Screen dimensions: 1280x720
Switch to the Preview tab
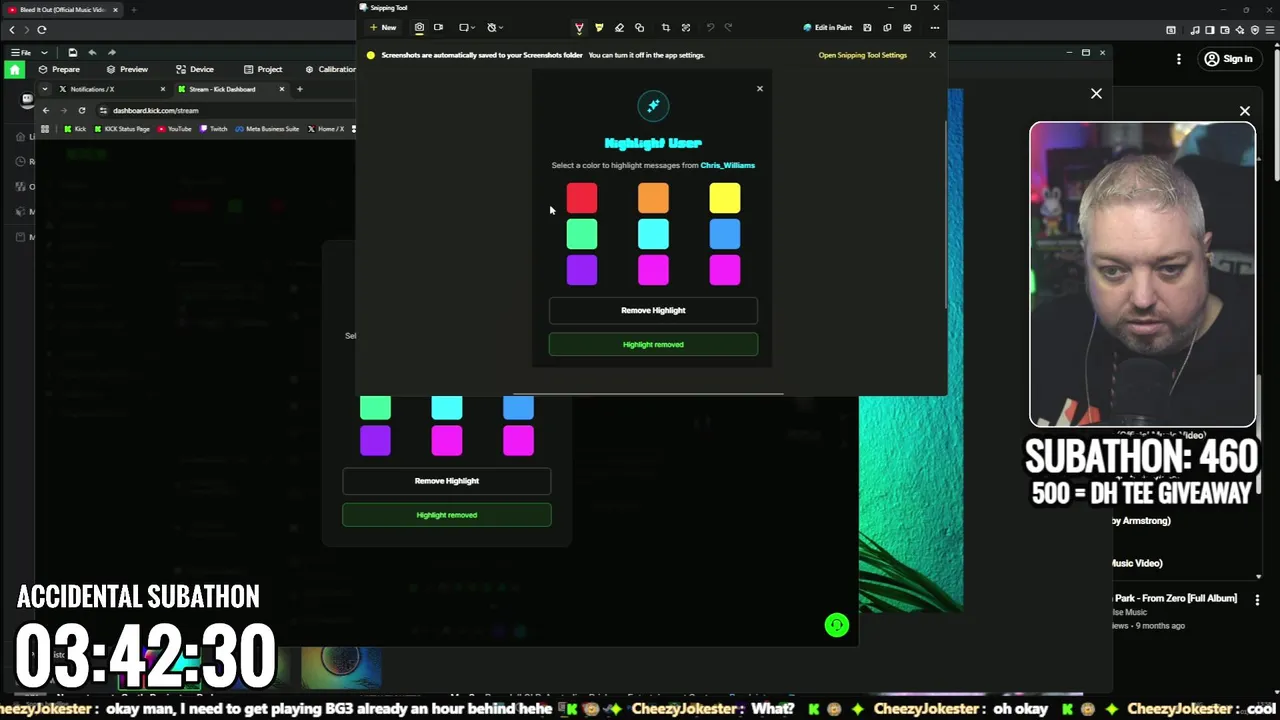tap(127, 69)
